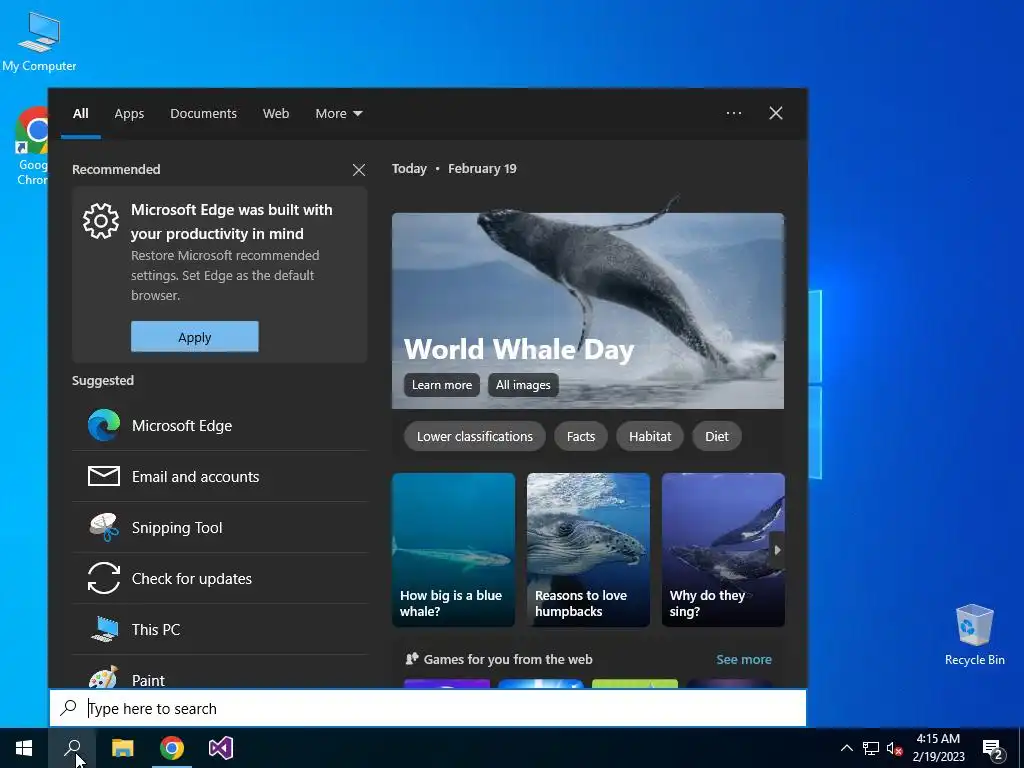Select the Lower classifications chip
Viewport: 1024px width, 768px height.
(475, 436)
